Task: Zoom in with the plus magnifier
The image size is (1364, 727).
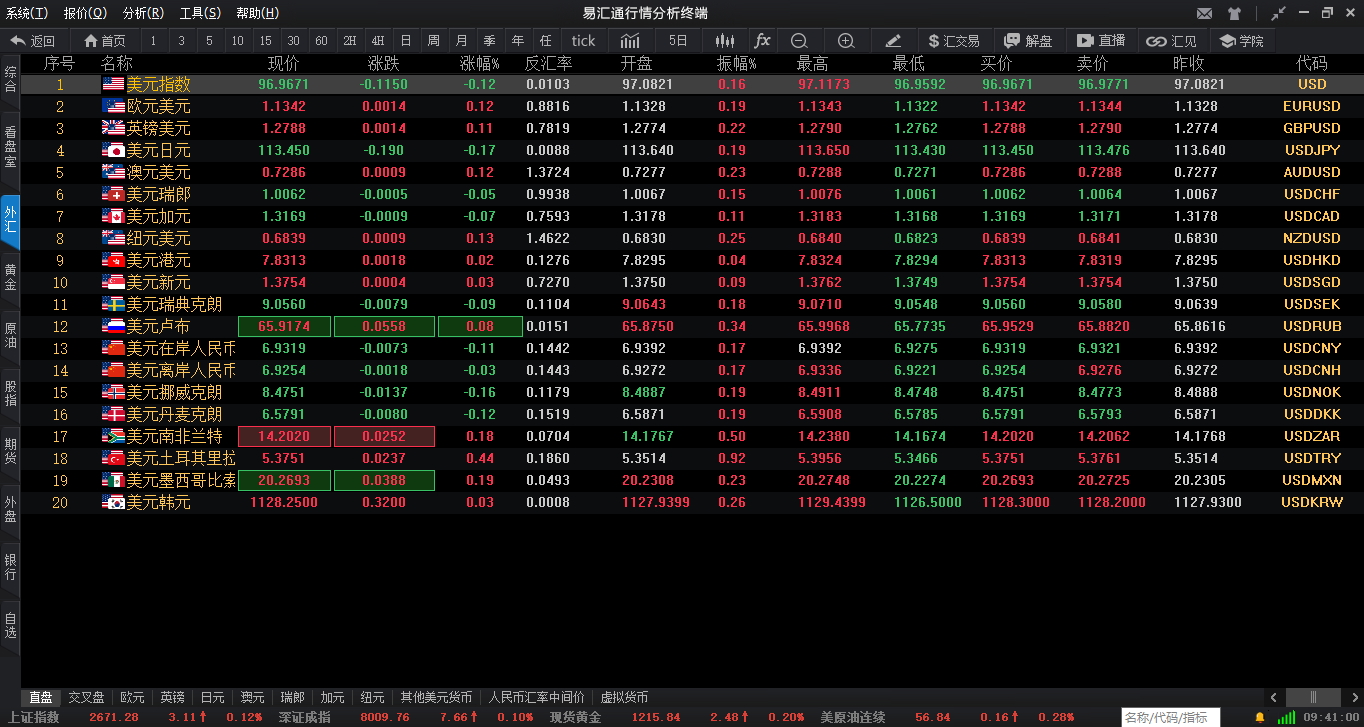Action: pyautogui.click(x=846, y=41)
